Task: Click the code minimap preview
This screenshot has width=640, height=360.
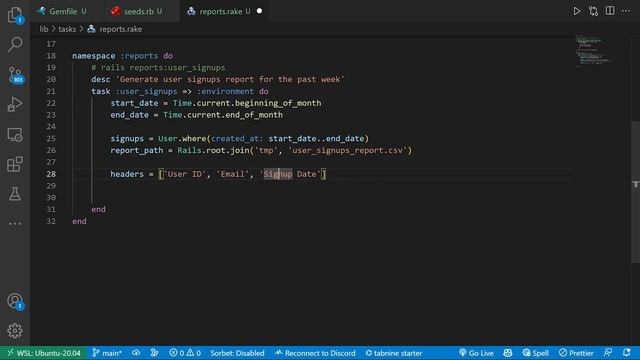Action: pyautogui.click(x=594, y=51)
